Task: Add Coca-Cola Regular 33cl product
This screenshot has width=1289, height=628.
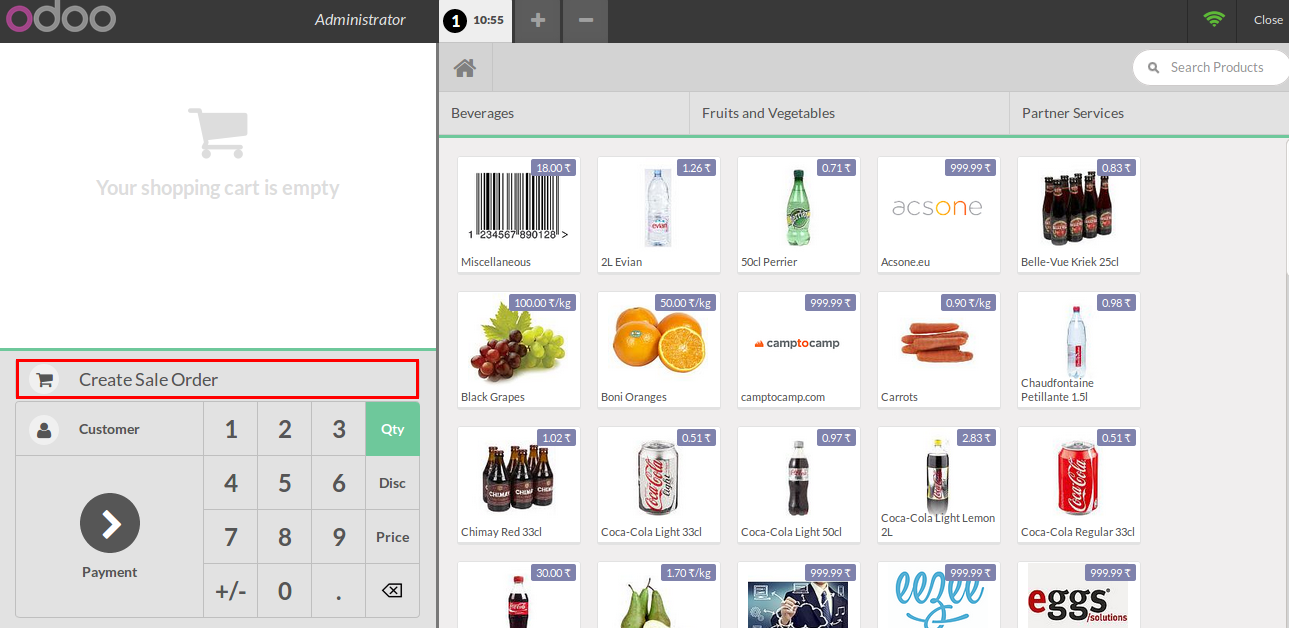Action: click(1079, 484)
